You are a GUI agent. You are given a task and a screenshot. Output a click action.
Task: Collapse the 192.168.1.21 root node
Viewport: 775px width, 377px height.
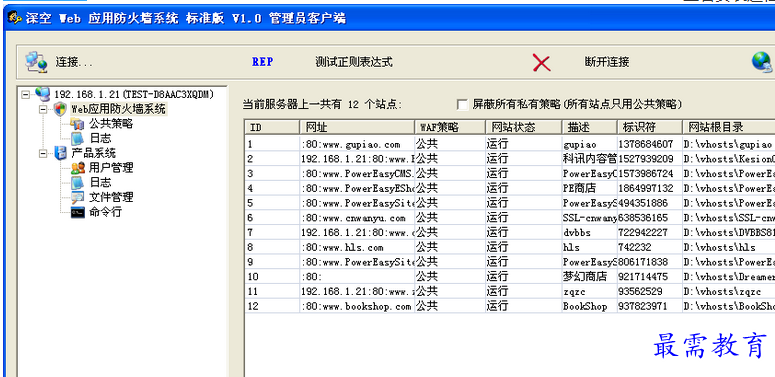25,94
